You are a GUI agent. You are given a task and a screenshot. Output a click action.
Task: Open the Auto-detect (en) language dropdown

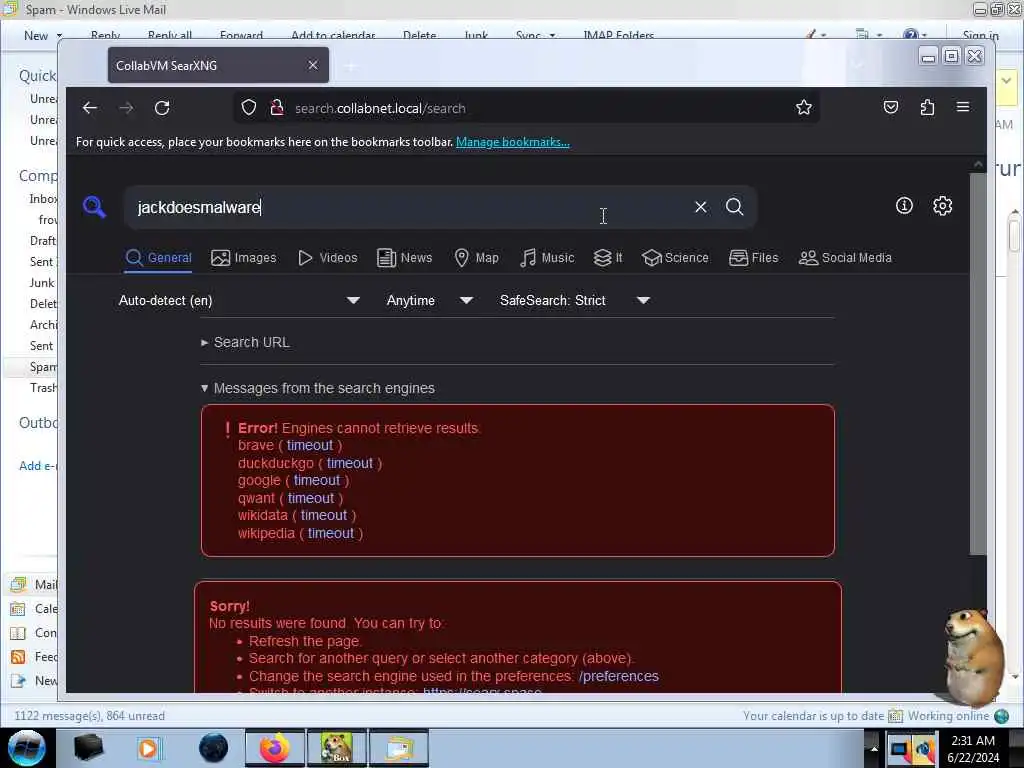click(x=239, y=300)
